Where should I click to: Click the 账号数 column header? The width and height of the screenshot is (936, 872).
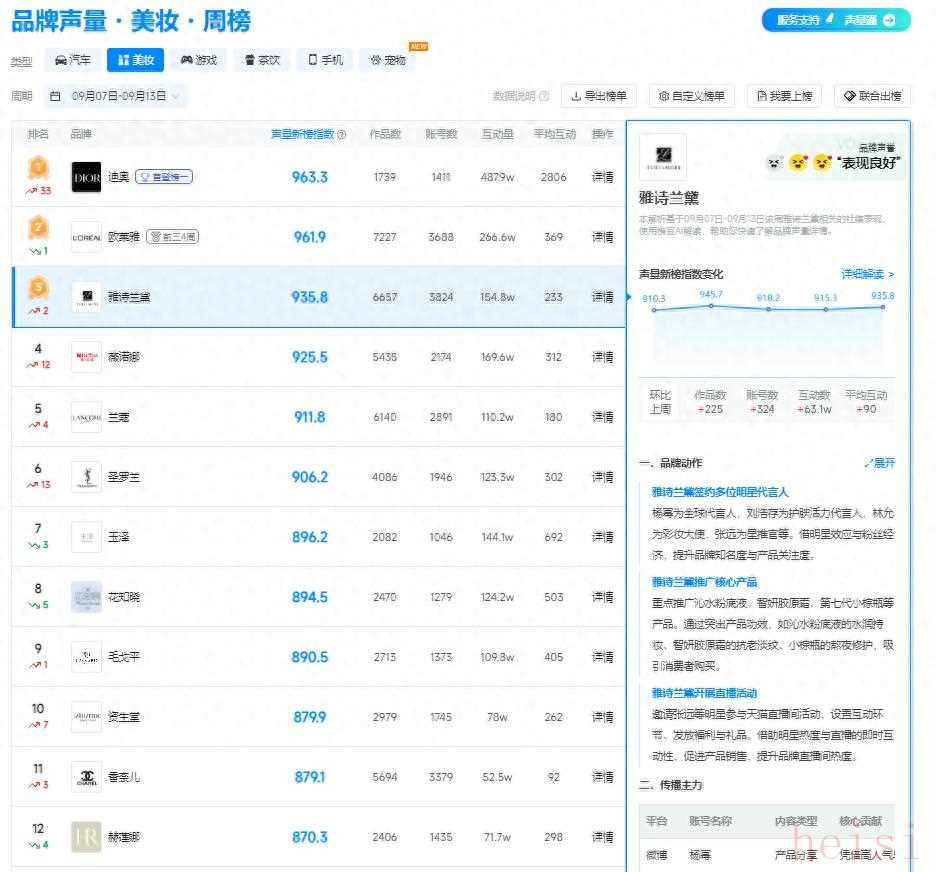click(441, 134)
